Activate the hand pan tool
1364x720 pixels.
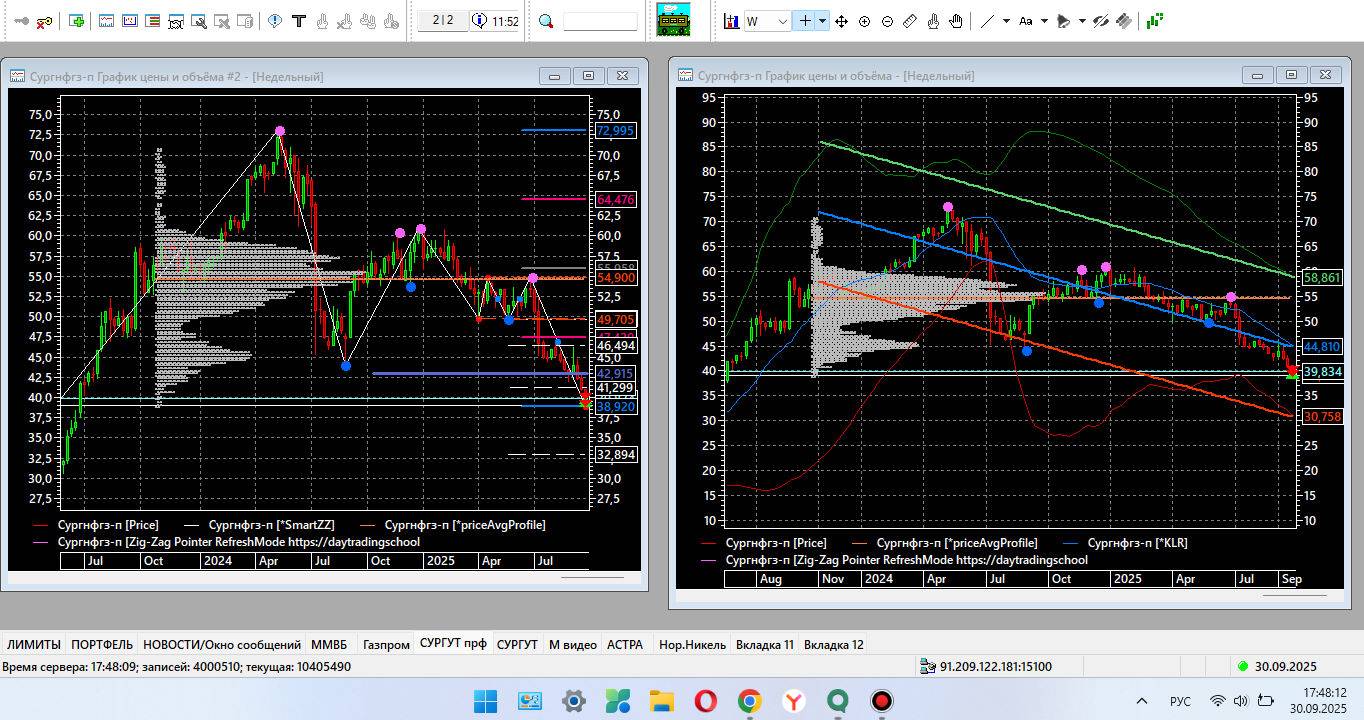tap(956, 21)
